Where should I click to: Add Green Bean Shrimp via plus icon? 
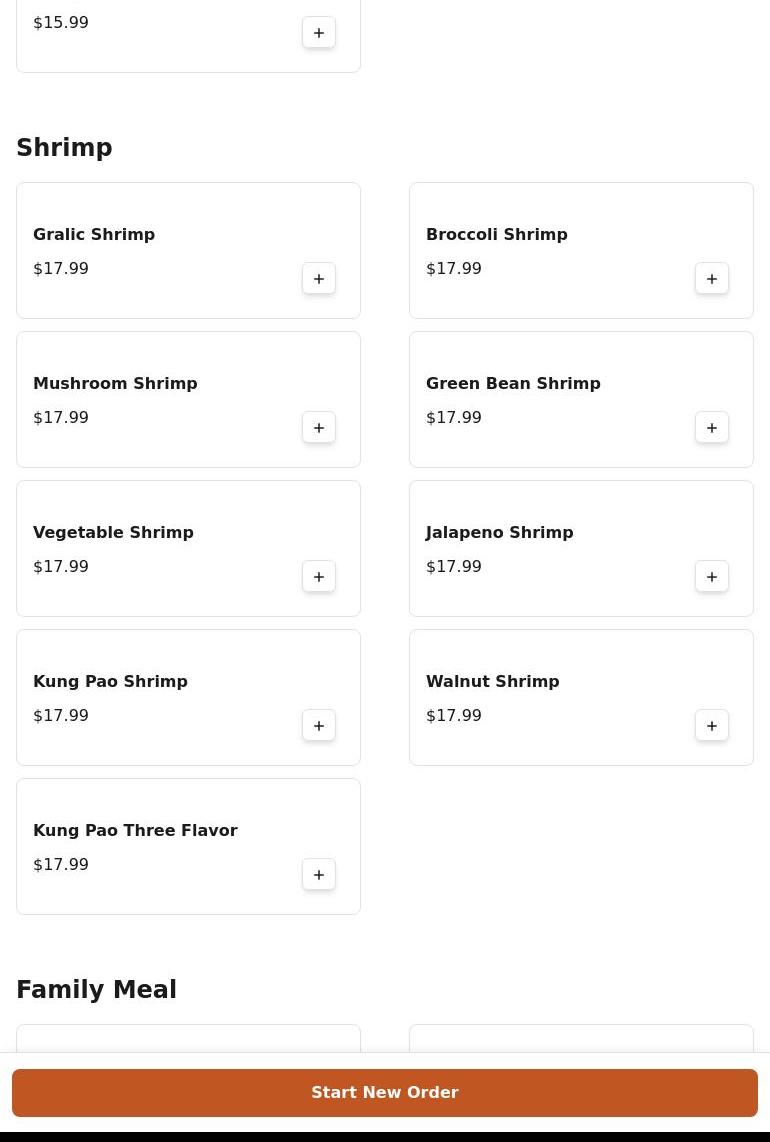click(712, 428)
